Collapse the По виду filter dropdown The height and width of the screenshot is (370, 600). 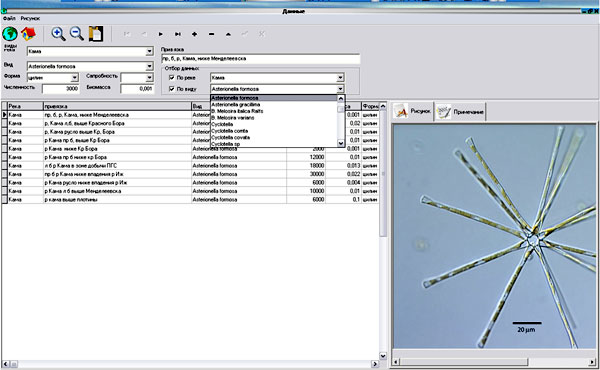(340, 89)
